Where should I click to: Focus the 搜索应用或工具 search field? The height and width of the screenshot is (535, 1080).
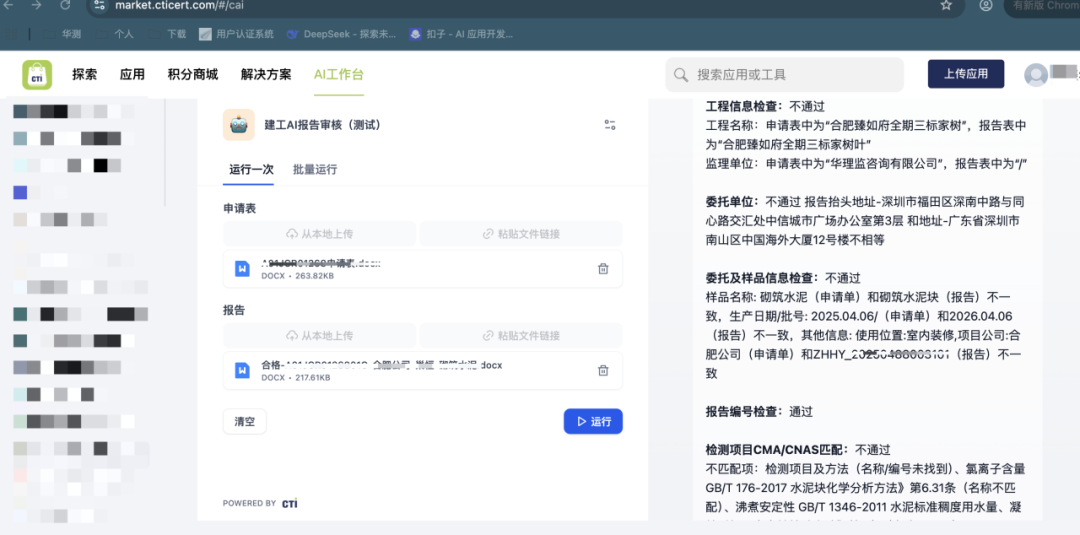pos(790,75)
